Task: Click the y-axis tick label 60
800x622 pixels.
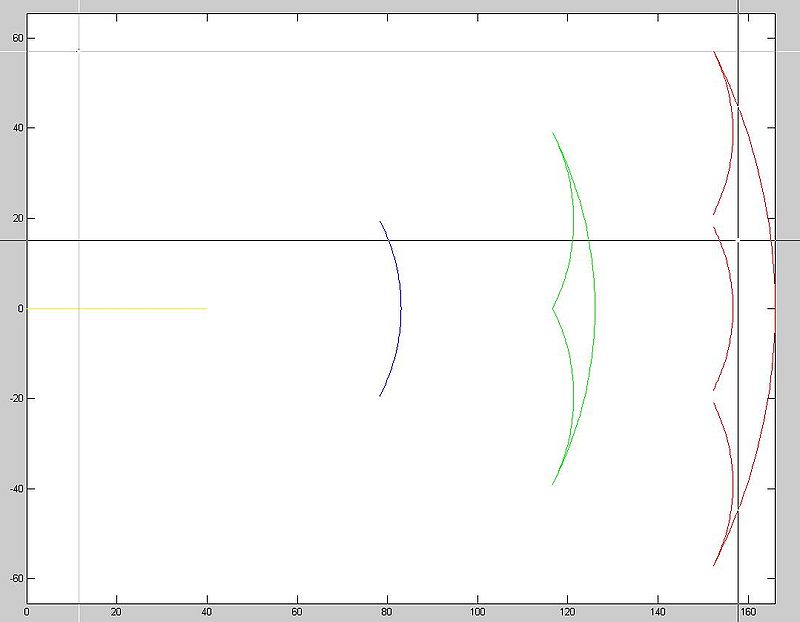Action: coord(13,38)
